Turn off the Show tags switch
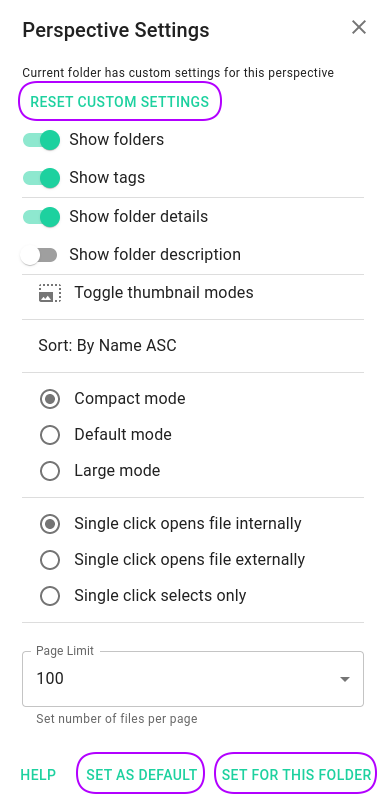387x800 pixels. (41, 178)
